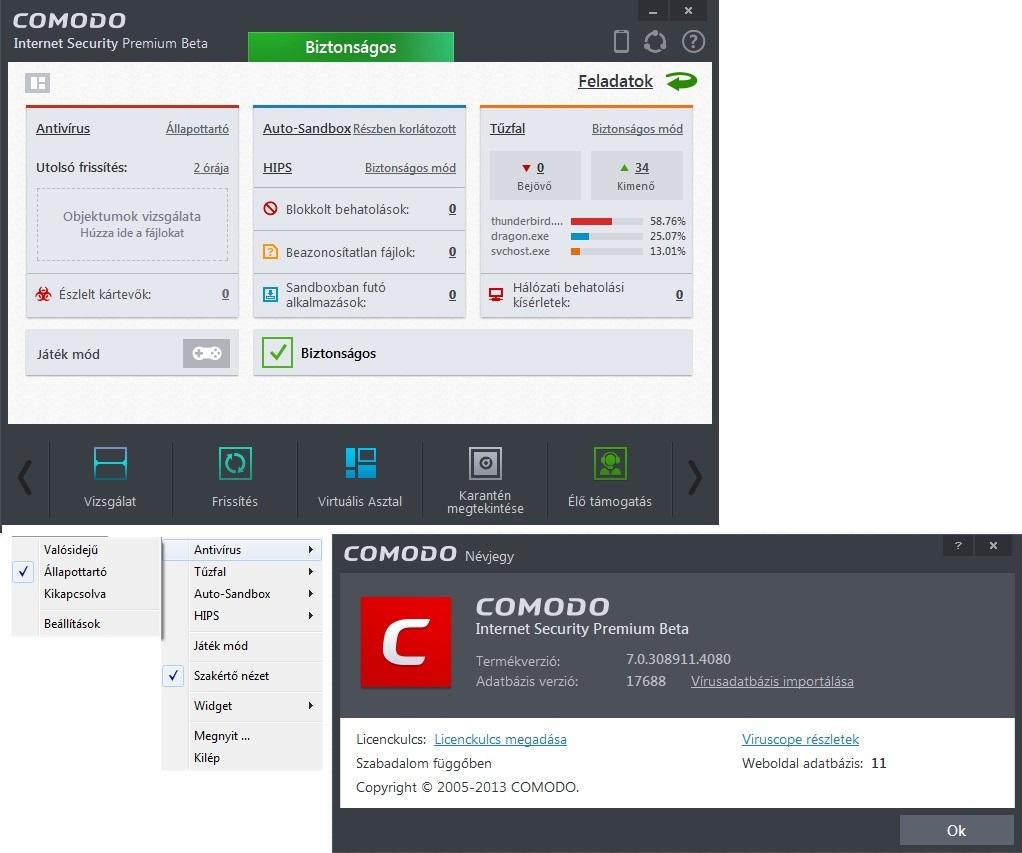The height and width of the screenshot is (853, 1022).
Task: Click the mobile device icon in header
Action: pos(621,42)
